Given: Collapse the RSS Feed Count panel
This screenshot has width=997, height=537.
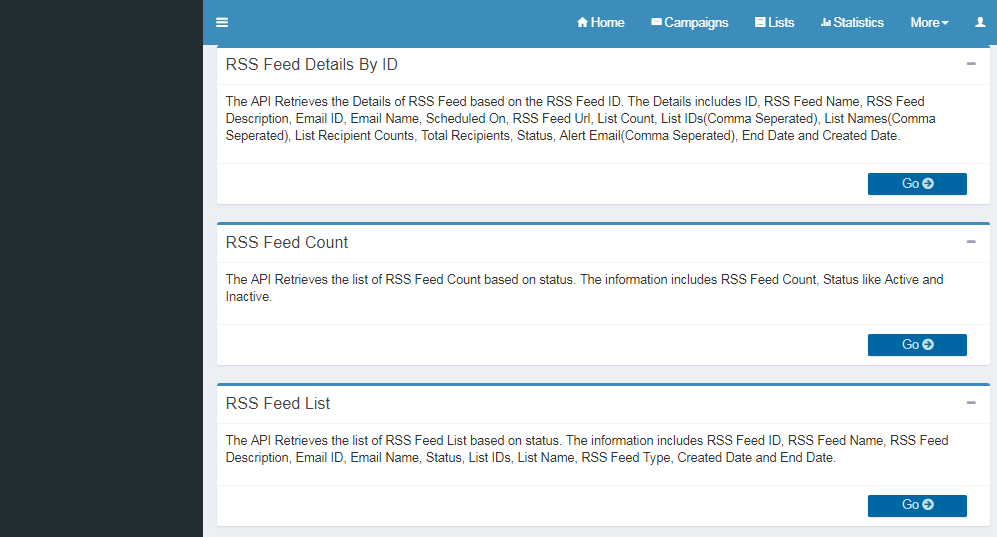Looking at the screenshot, I should click(x=971, y=242).
